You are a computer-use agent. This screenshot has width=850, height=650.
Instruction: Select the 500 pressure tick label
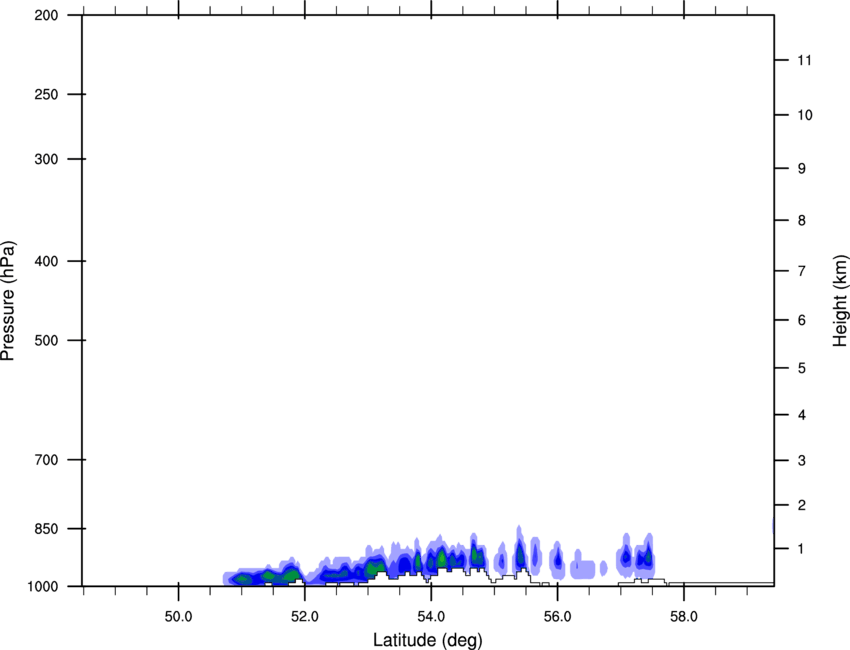46,340
